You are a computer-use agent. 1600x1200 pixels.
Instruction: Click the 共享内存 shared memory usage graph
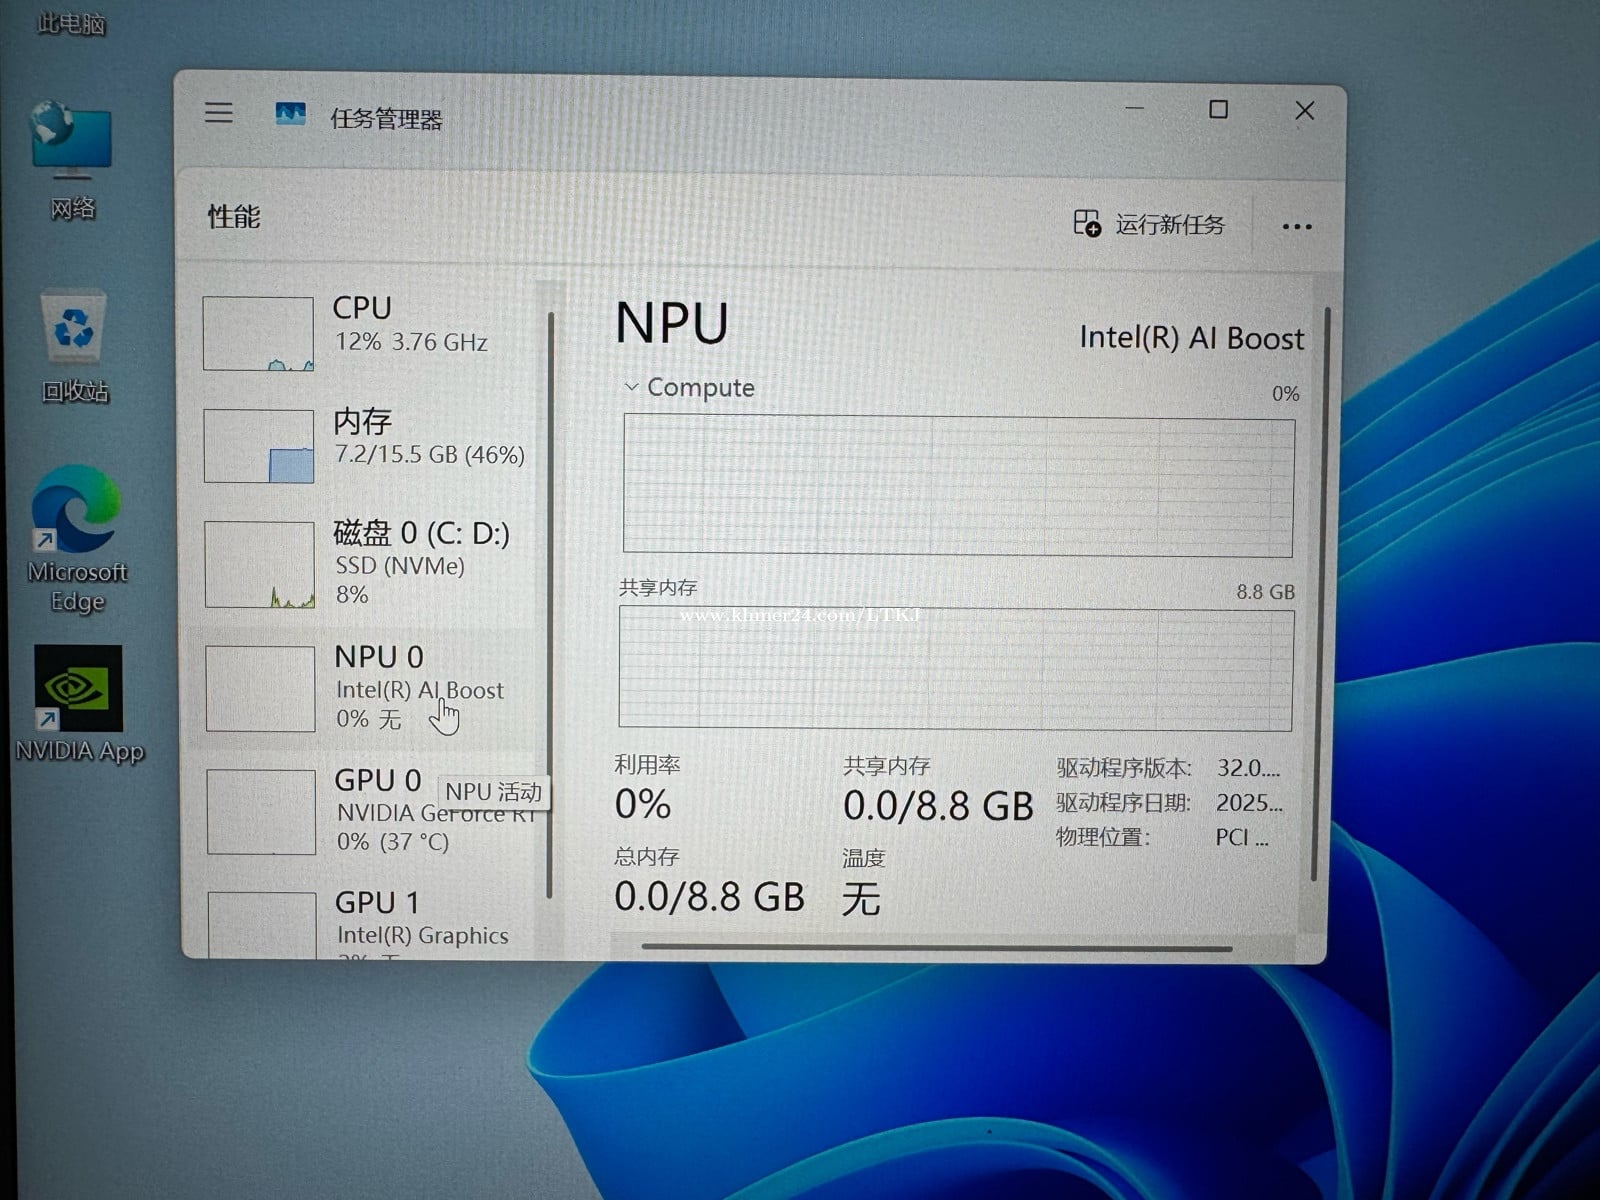coord(956,668)
